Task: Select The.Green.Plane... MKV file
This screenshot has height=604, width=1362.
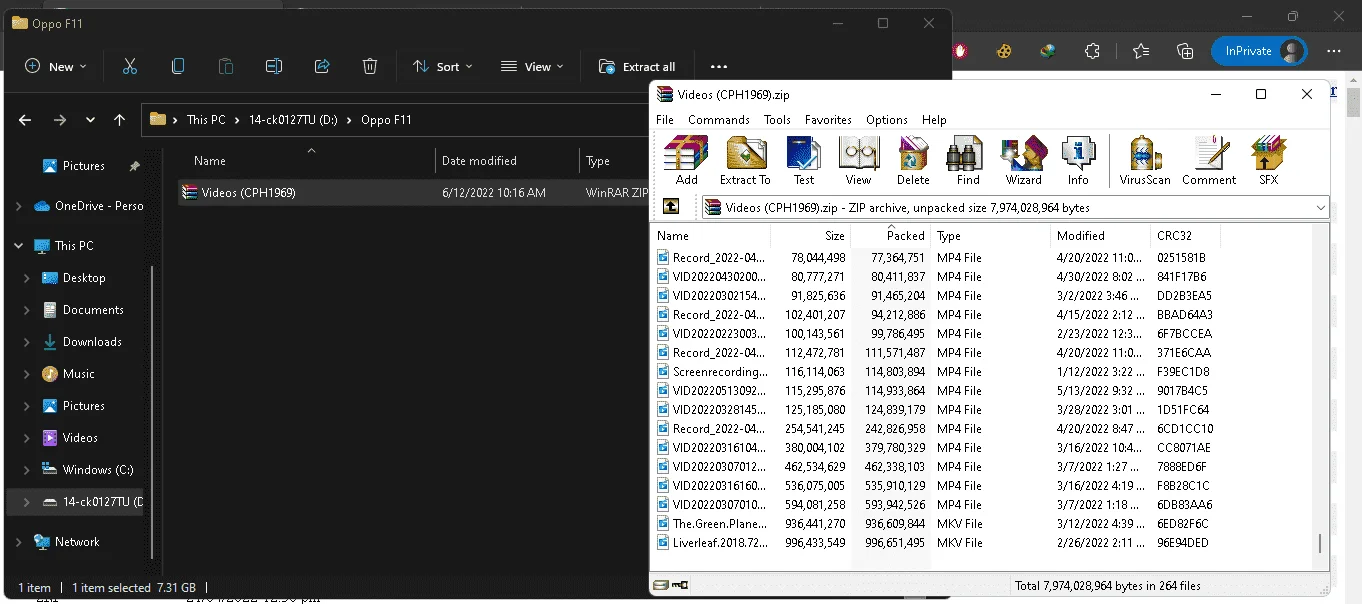Action: click(720, 524)
